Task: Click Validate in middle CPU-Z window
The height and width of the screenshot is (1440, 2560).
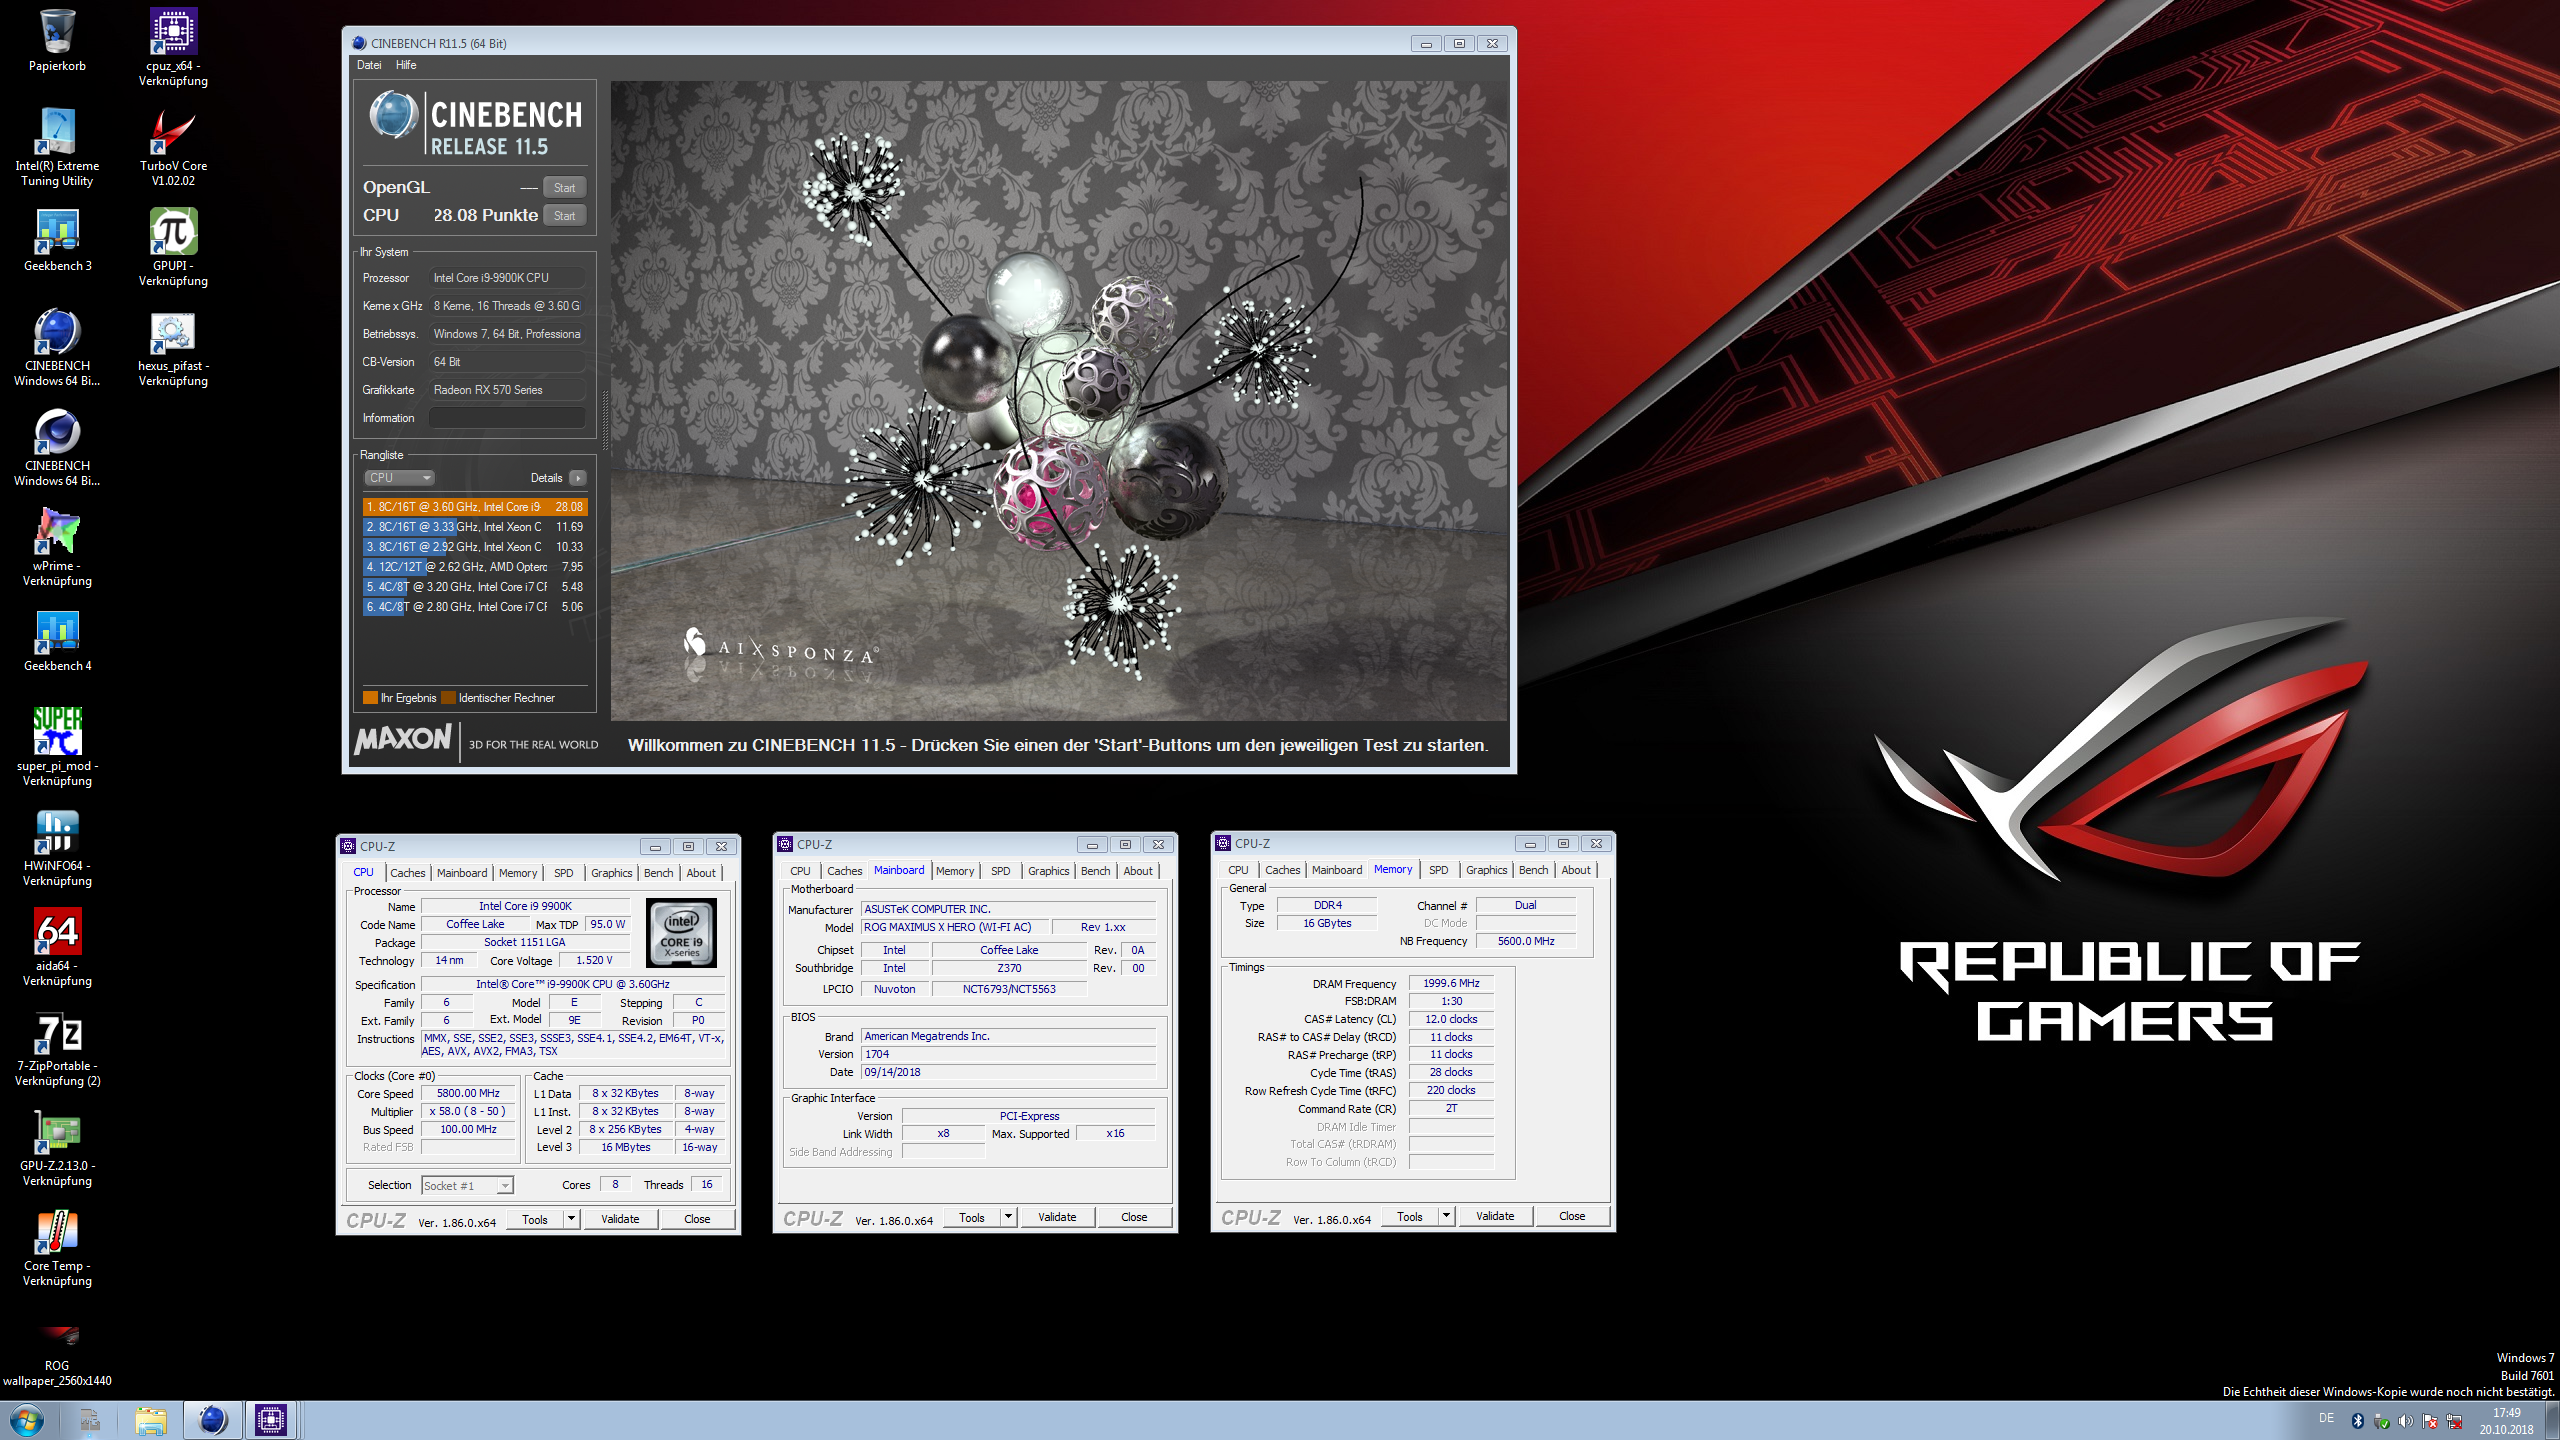Action: pyautogui.click(x=1057, y=1217)
